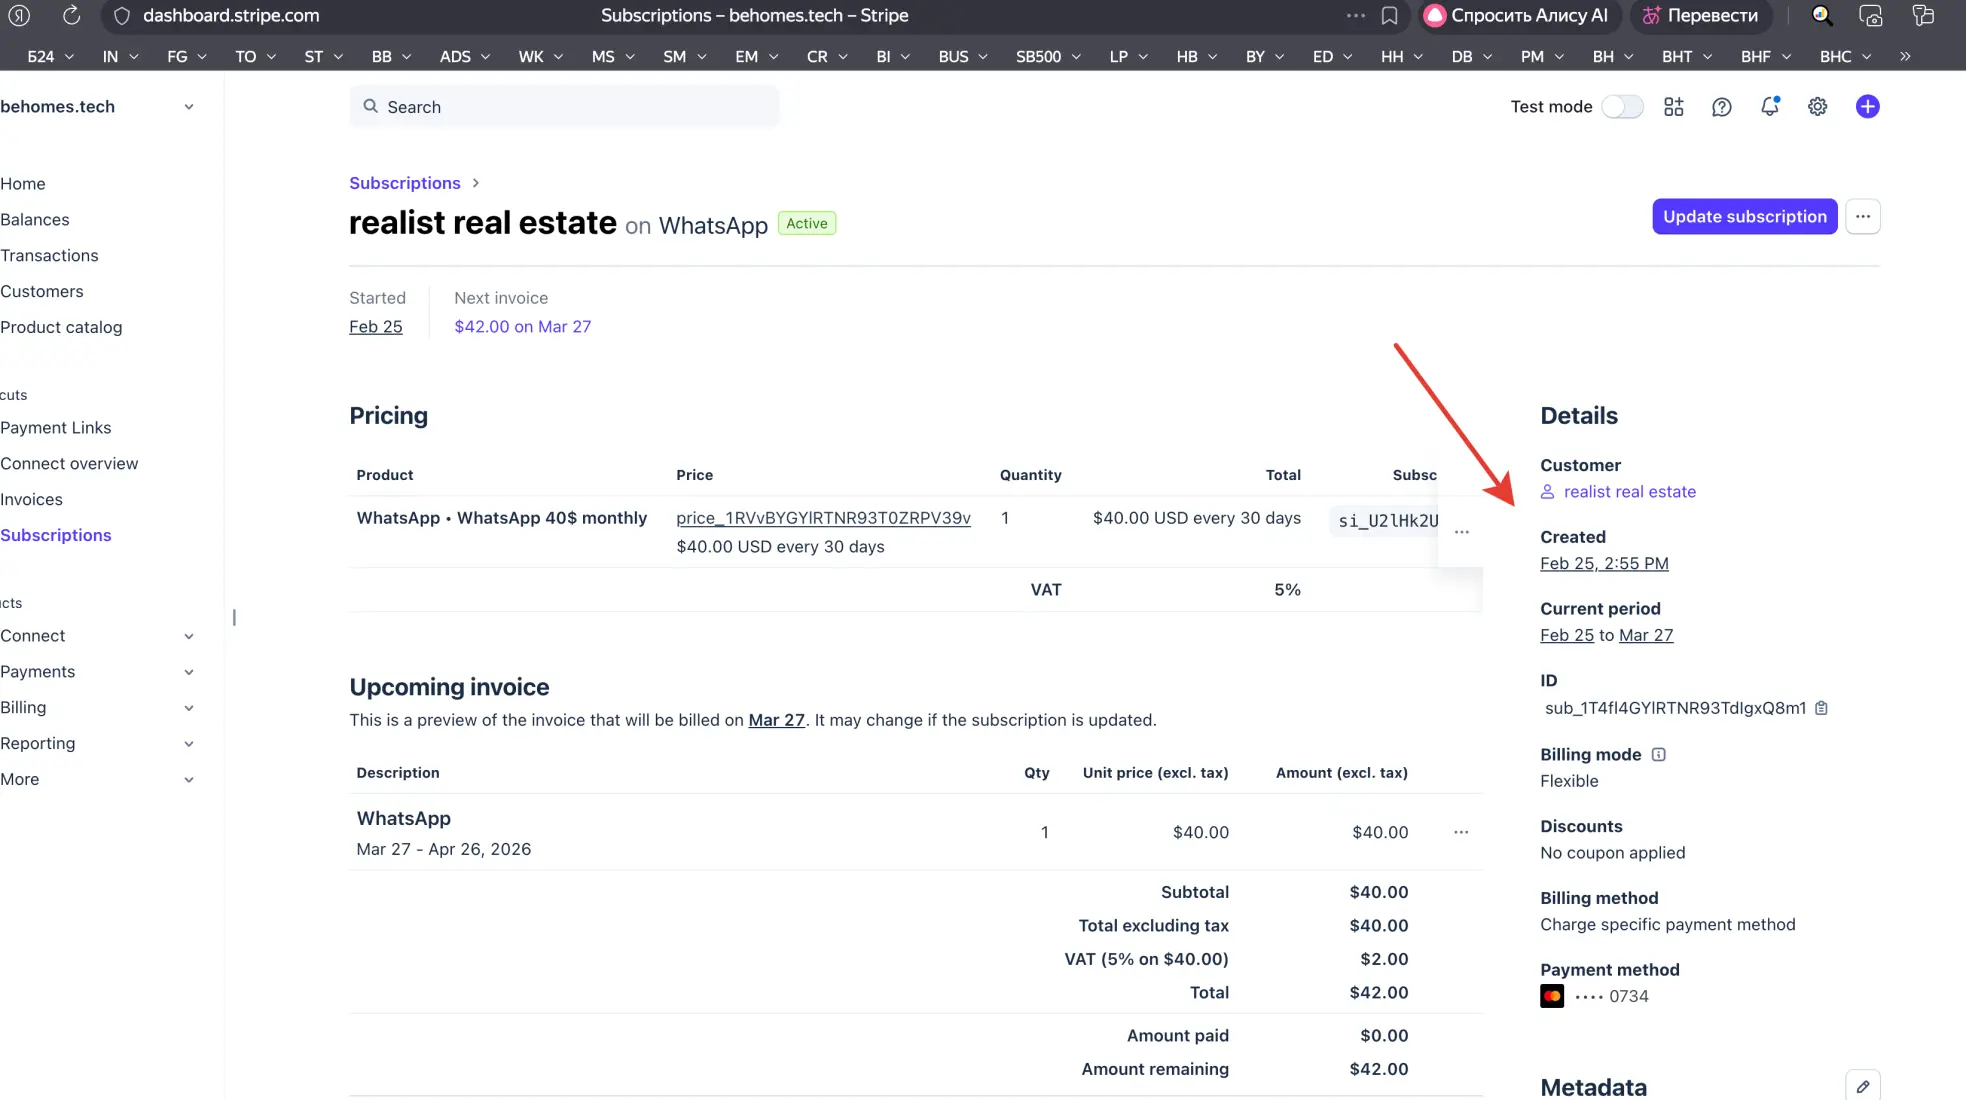This screenshot has height=1100, width=1966.
Task: Copy the subscription ID
Action: [x=1821, y=708]
